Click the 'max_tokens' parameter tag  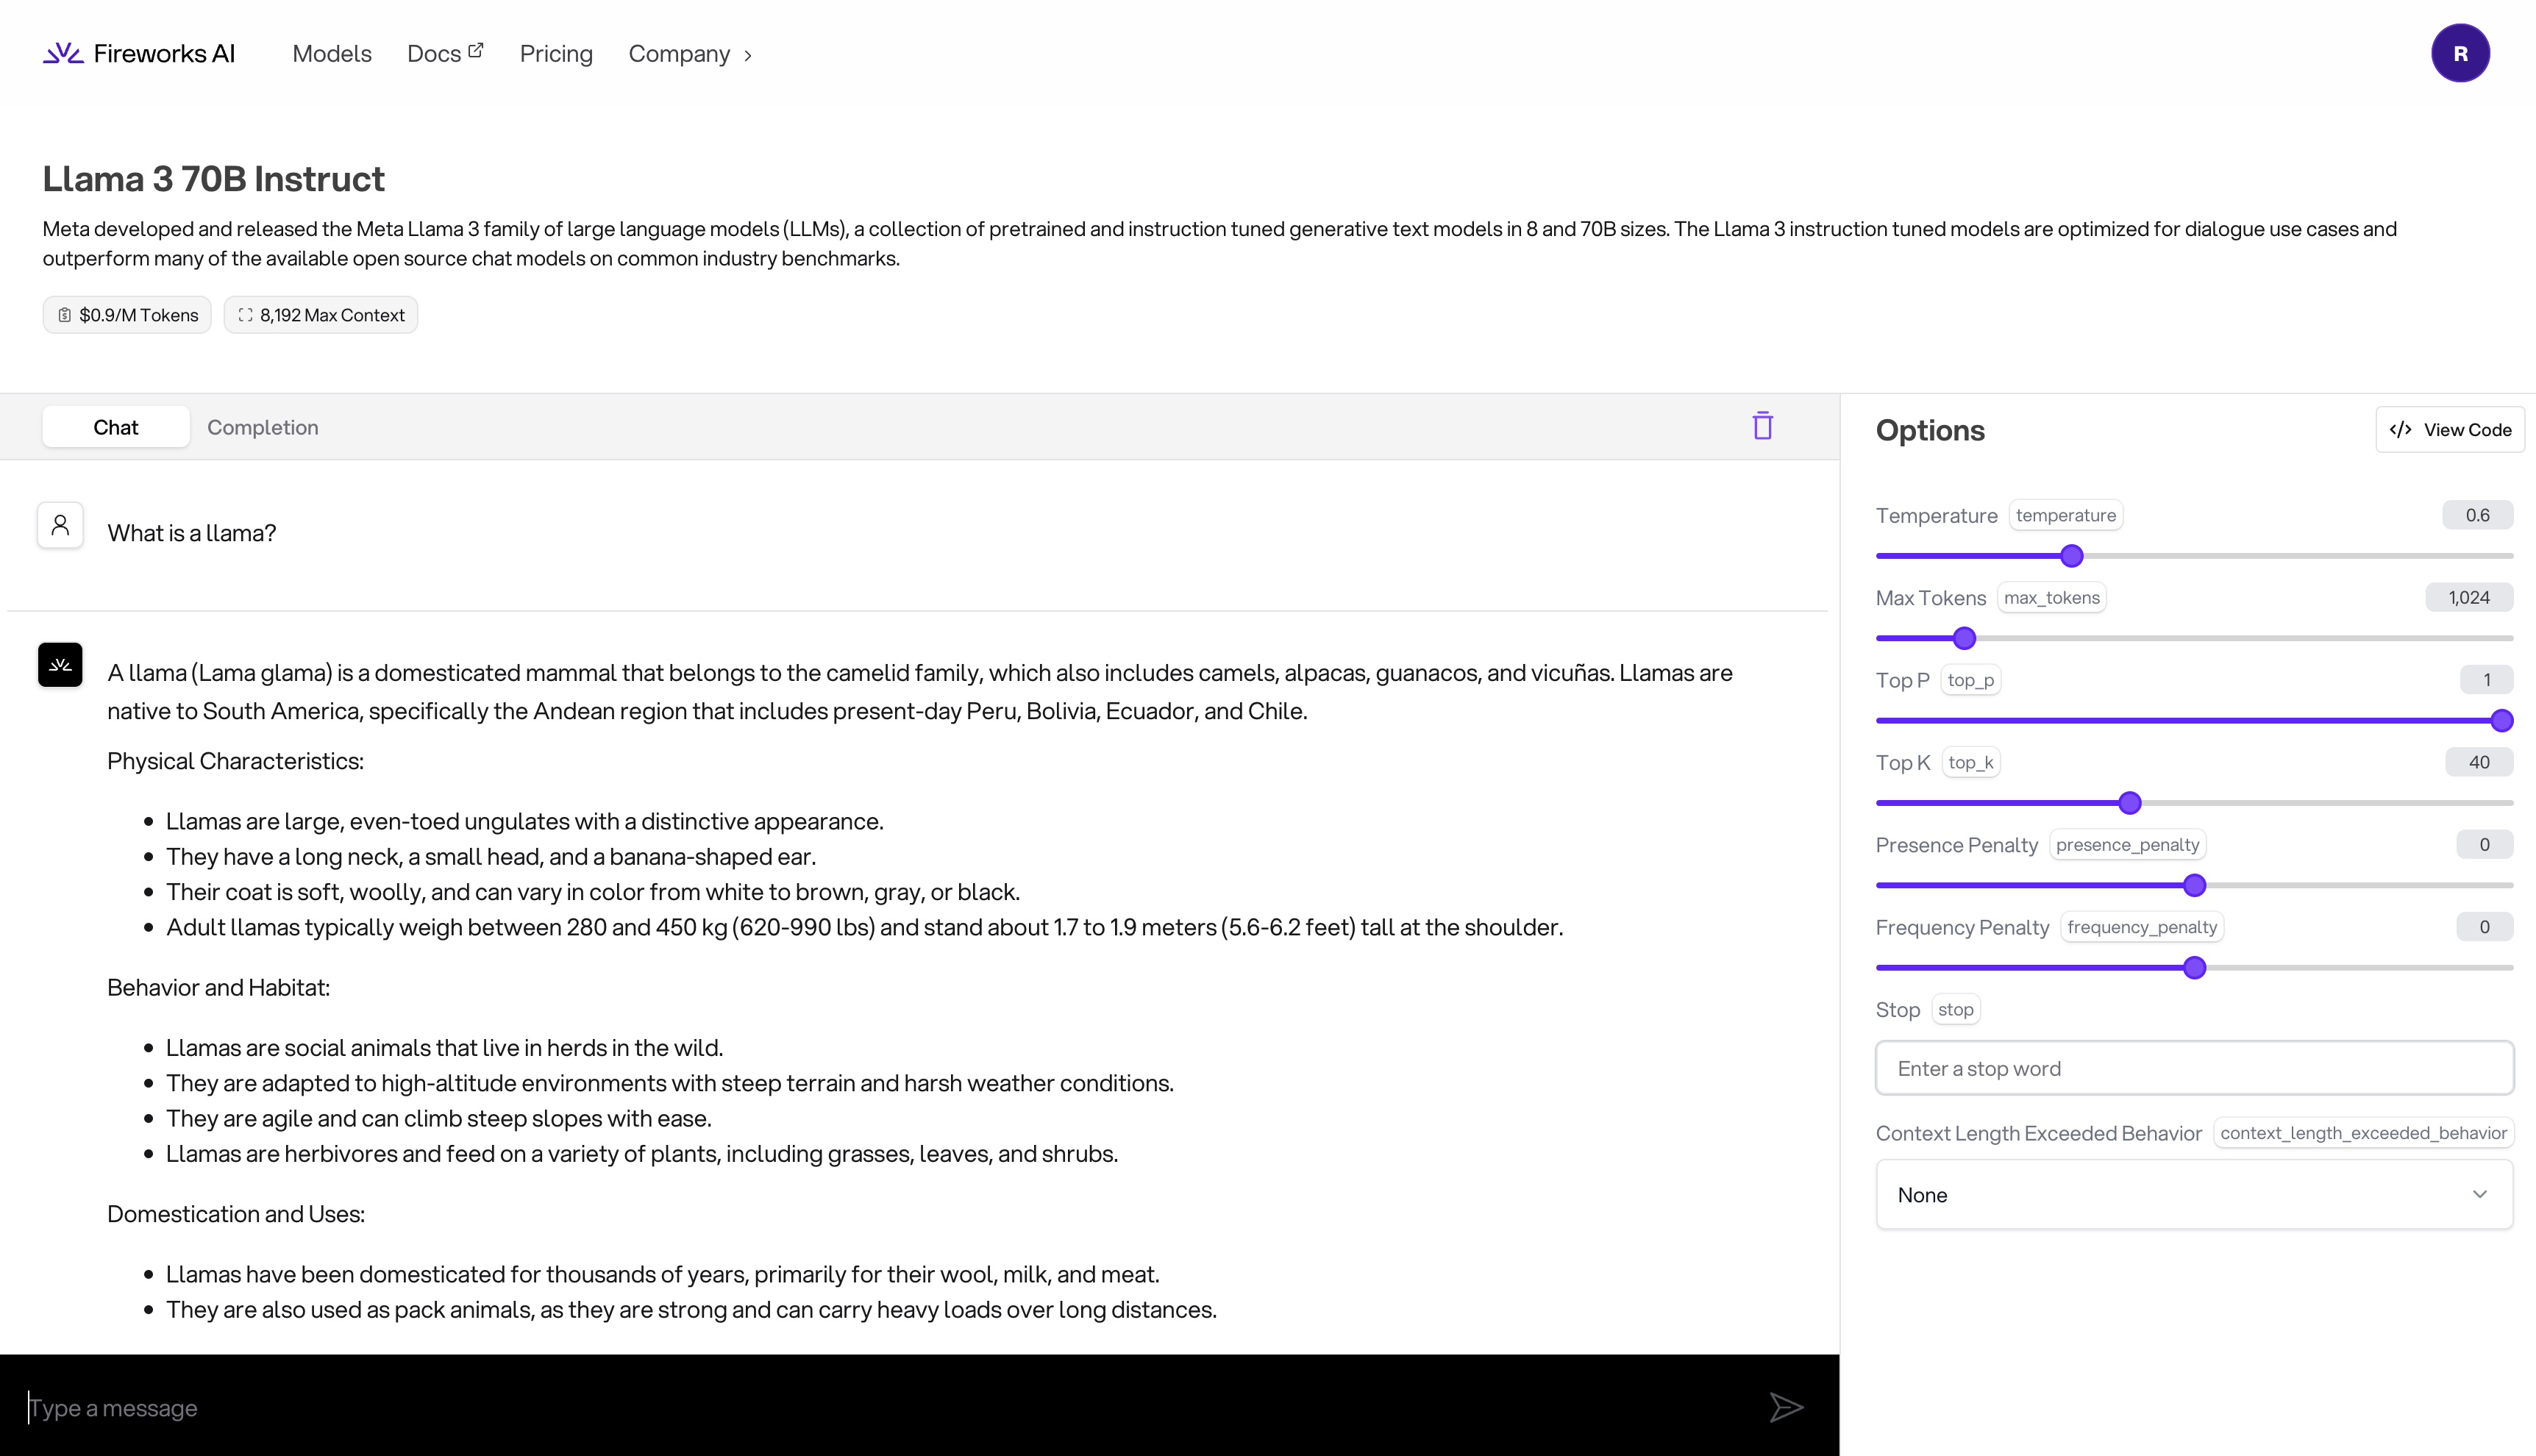[2052, 597]
